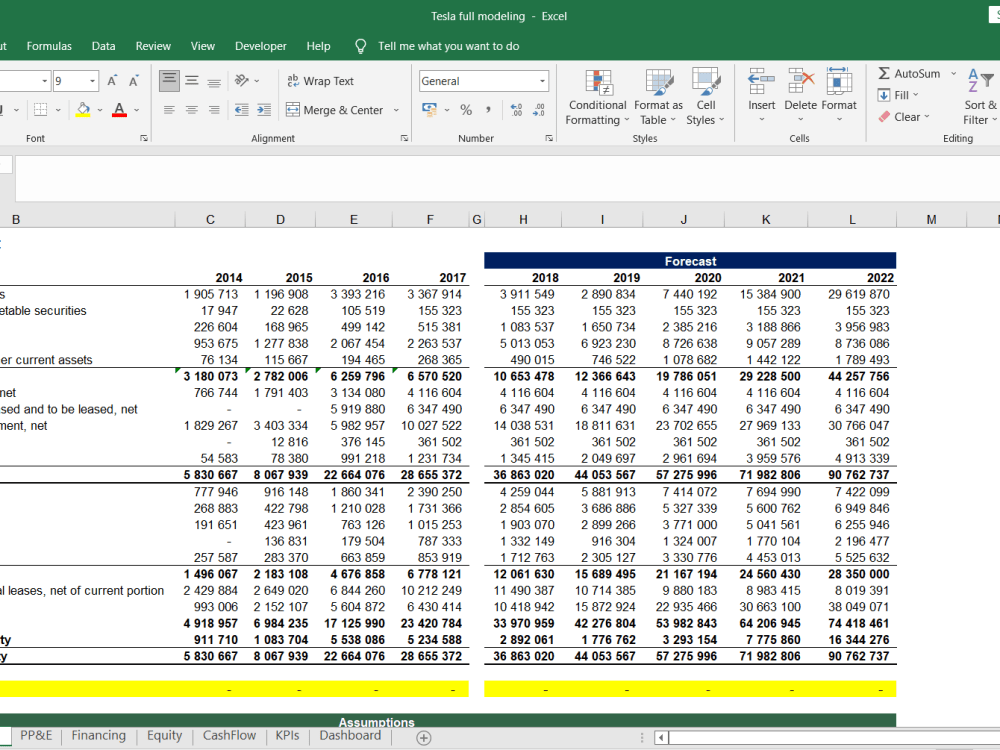Open the Conditional Formatting gallery

[597, 96]
